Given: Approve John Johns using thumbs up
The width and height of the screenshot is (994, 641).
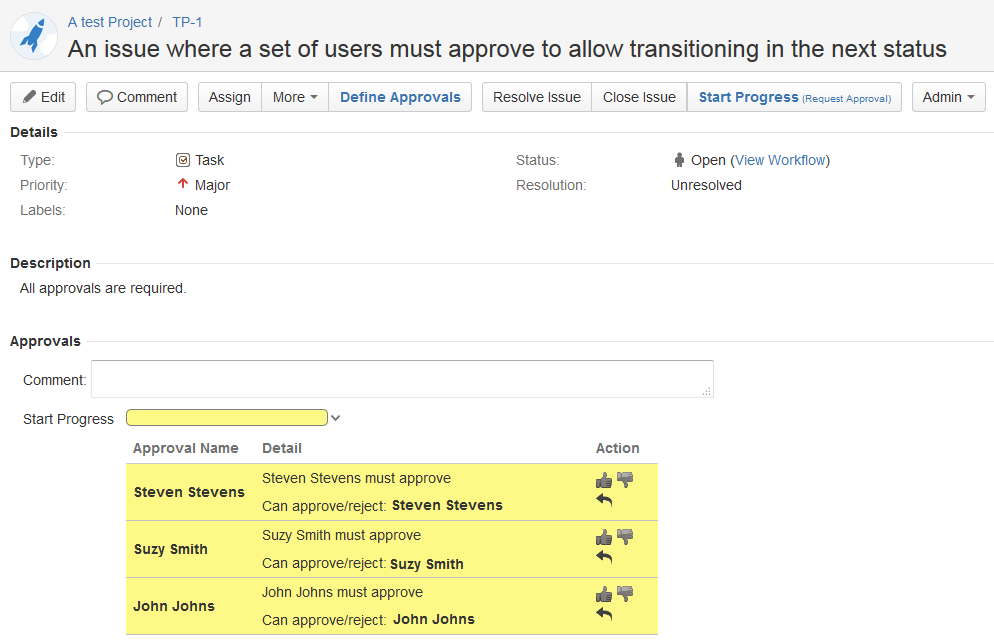Looking at the screenshot, I should [x=603, y=594].
